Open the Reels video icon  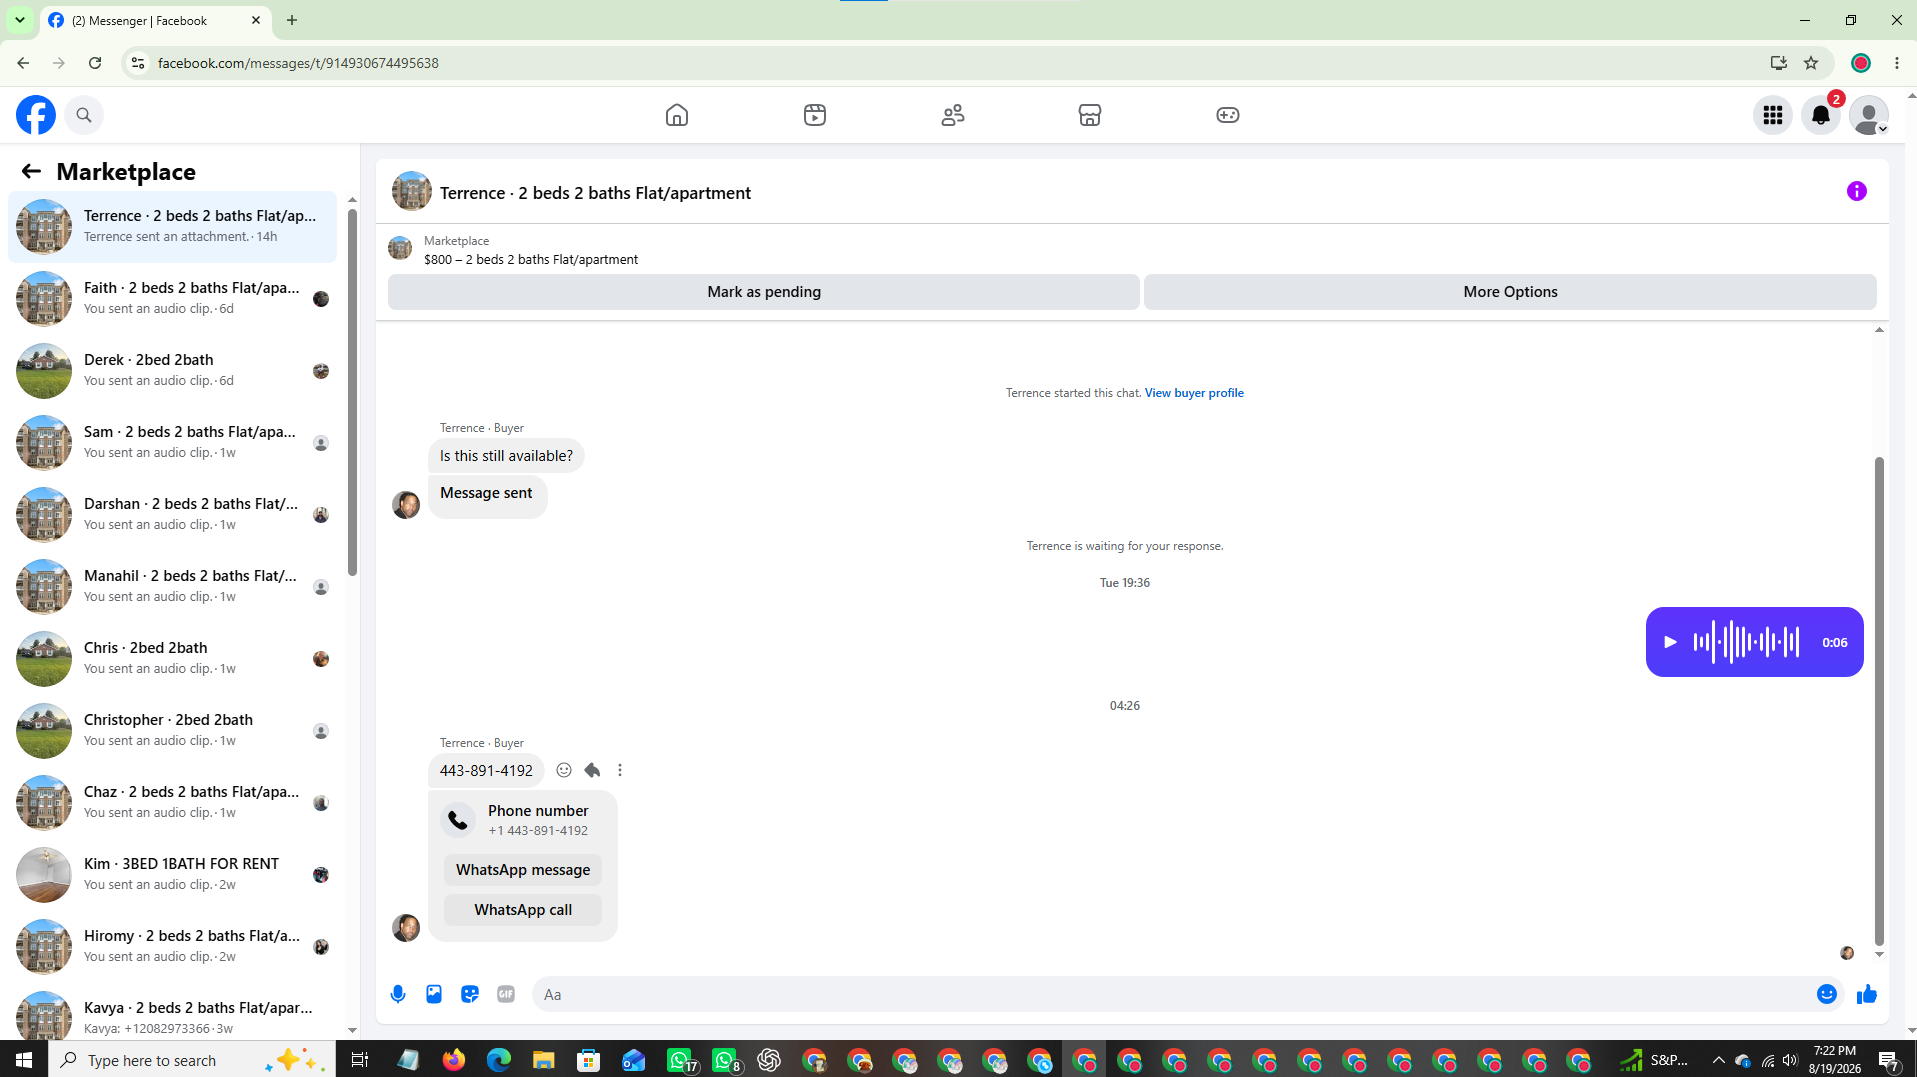(x=815, y=115)
